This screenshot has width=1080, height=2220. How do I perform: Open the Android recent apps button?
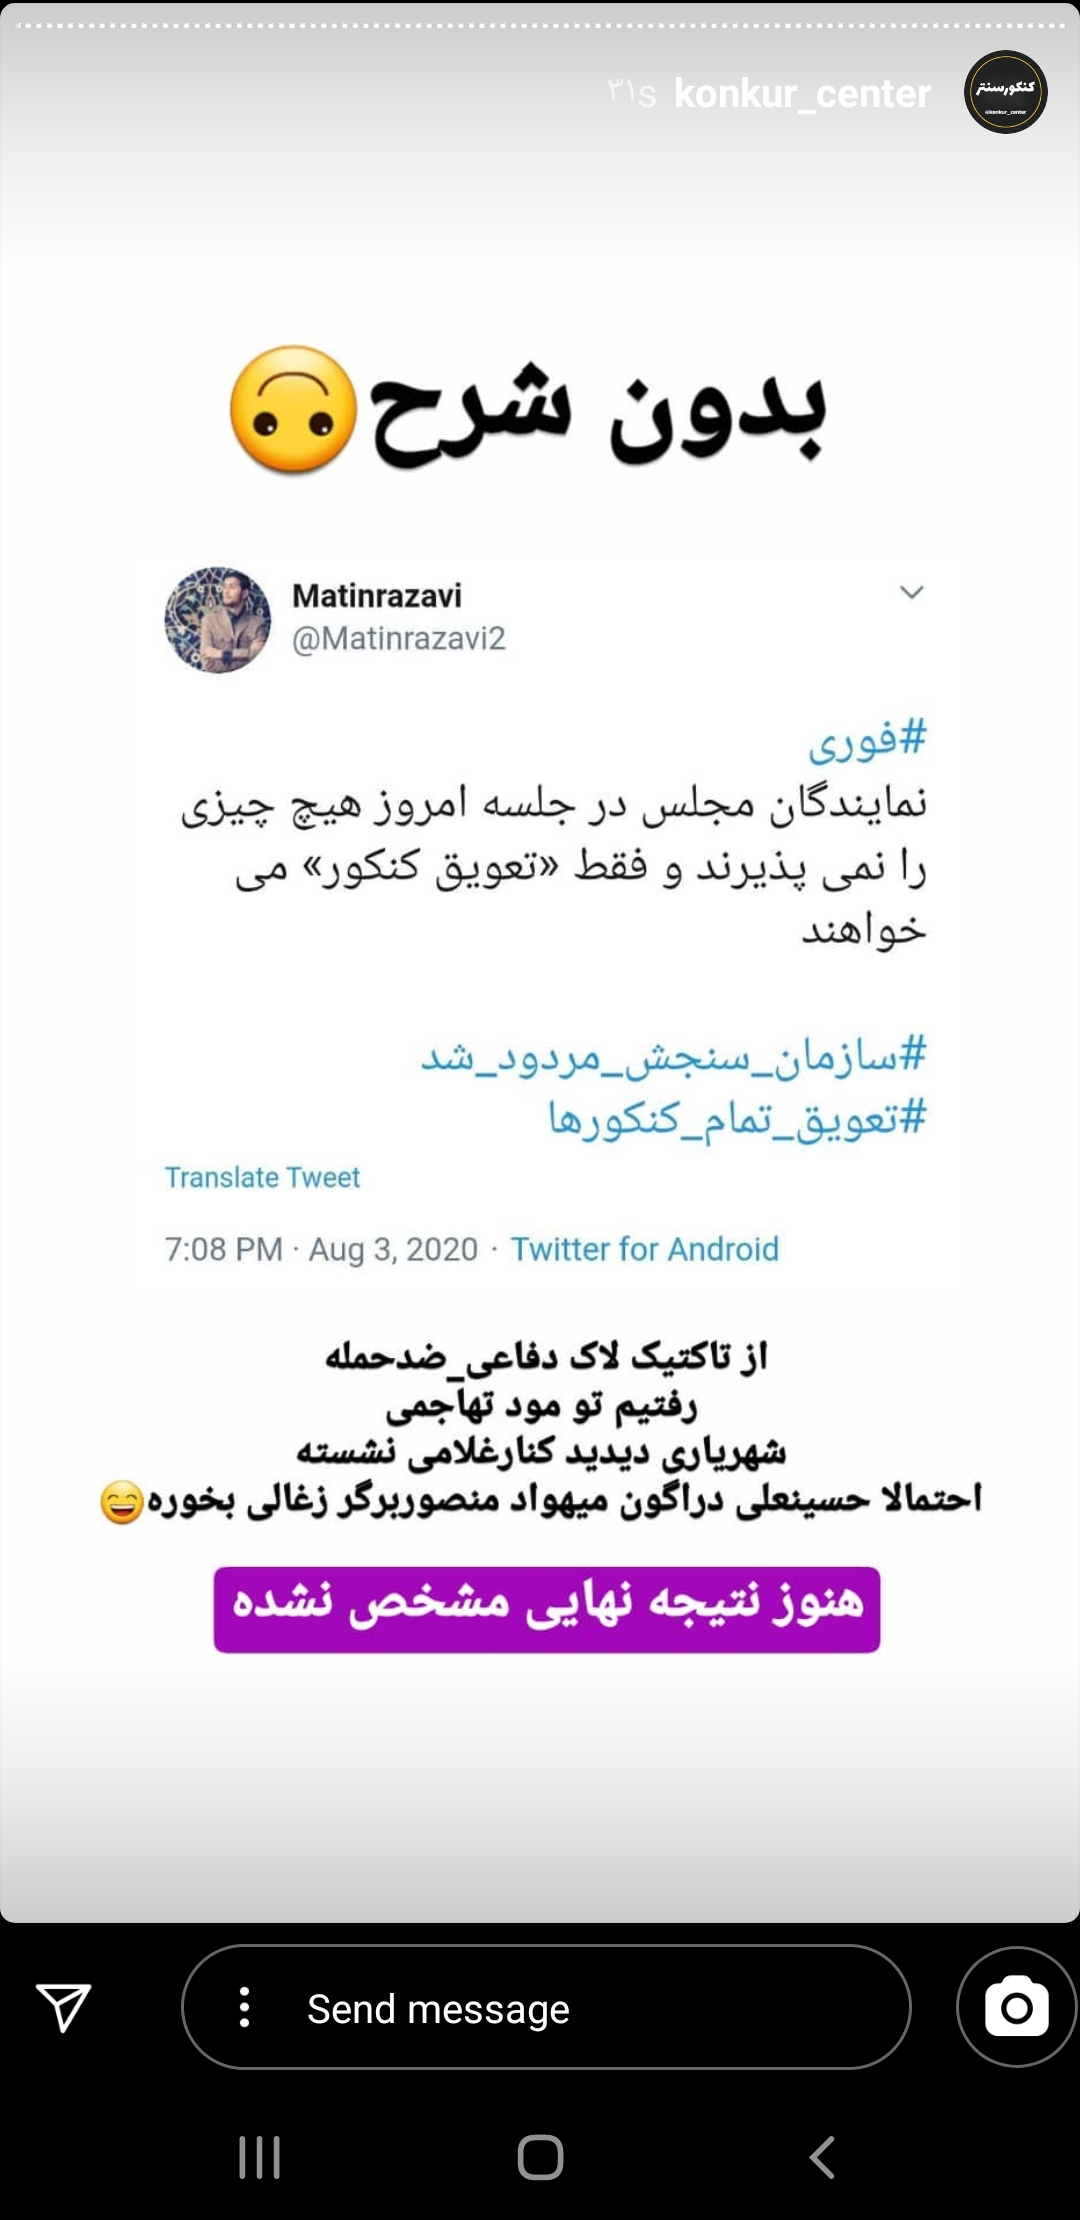click(259, 2157)
